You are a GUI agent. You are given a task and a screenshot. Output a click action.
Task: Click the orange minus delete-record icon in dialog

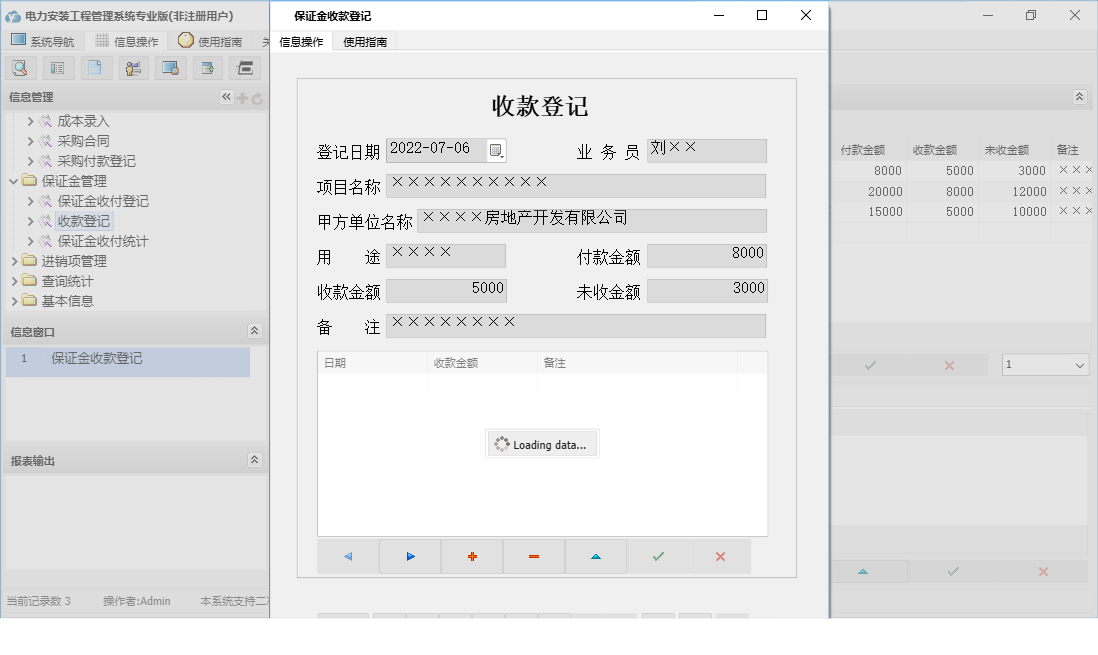click(533, 557)
